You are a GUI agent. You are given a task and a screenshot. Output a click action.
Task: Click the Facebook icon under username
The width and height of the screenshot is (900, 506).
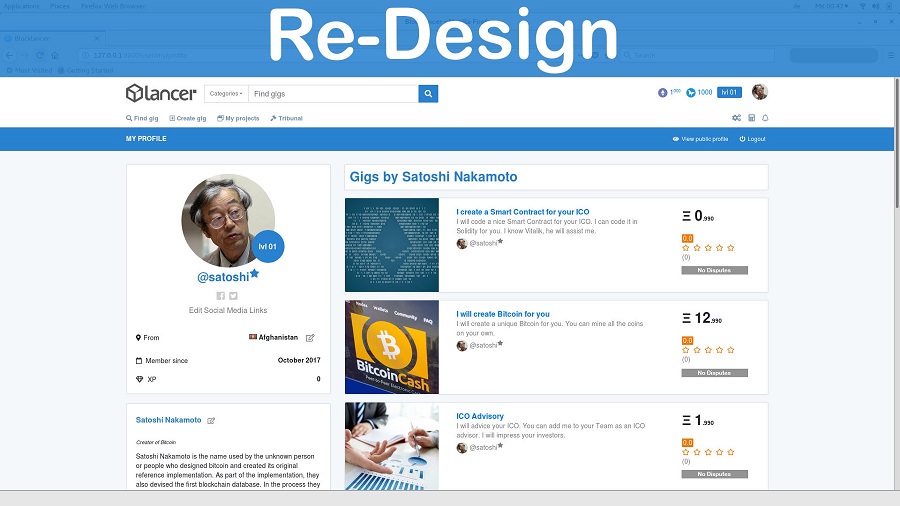(x=220, y=296)
